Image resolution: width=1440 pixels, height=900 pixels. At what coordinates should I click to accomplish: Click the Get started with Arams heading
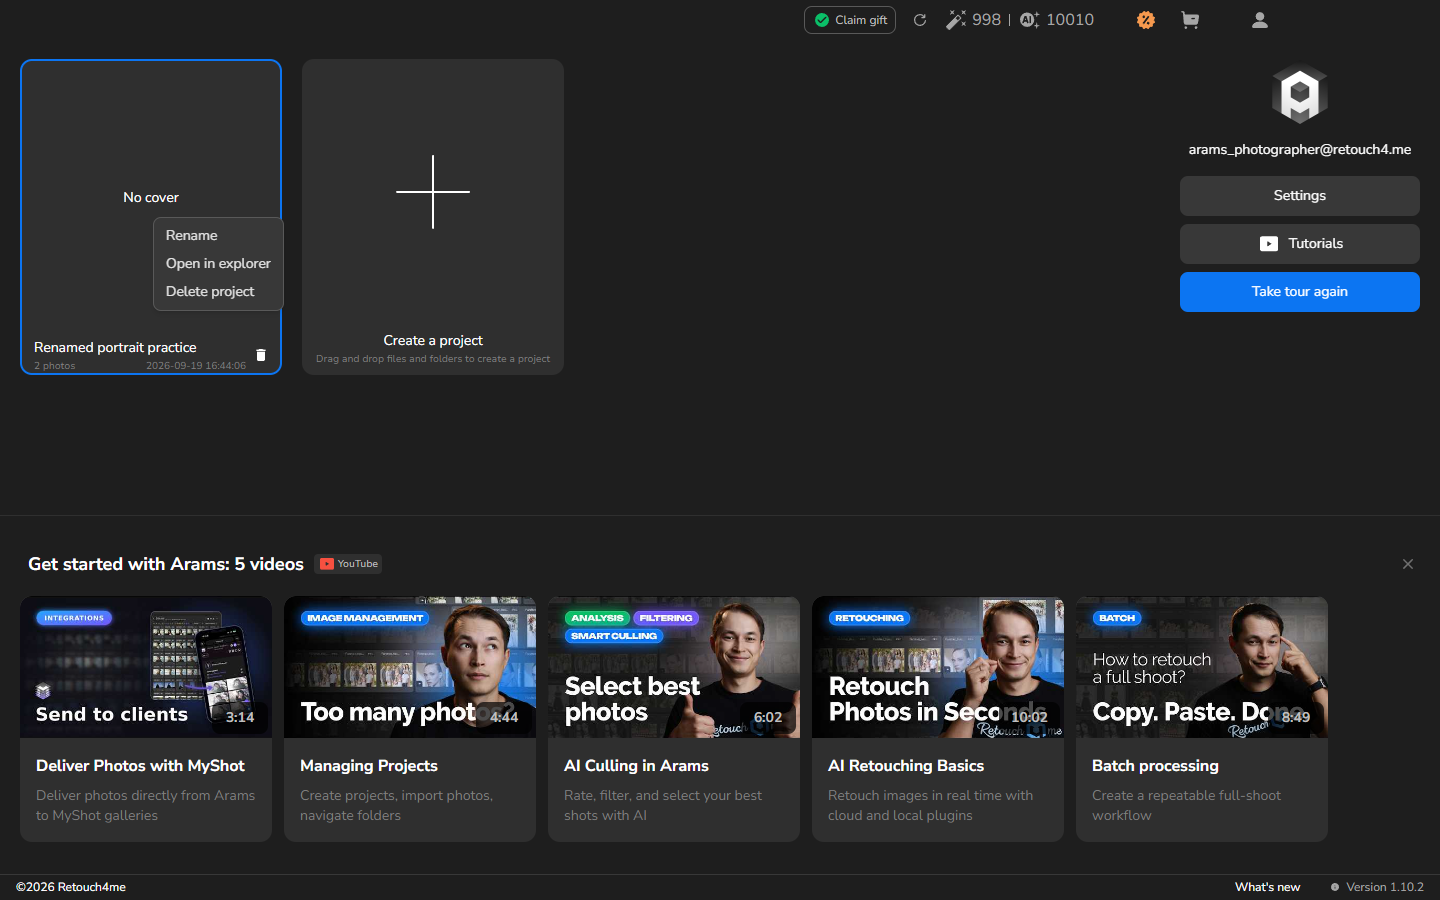coord(166,564)
